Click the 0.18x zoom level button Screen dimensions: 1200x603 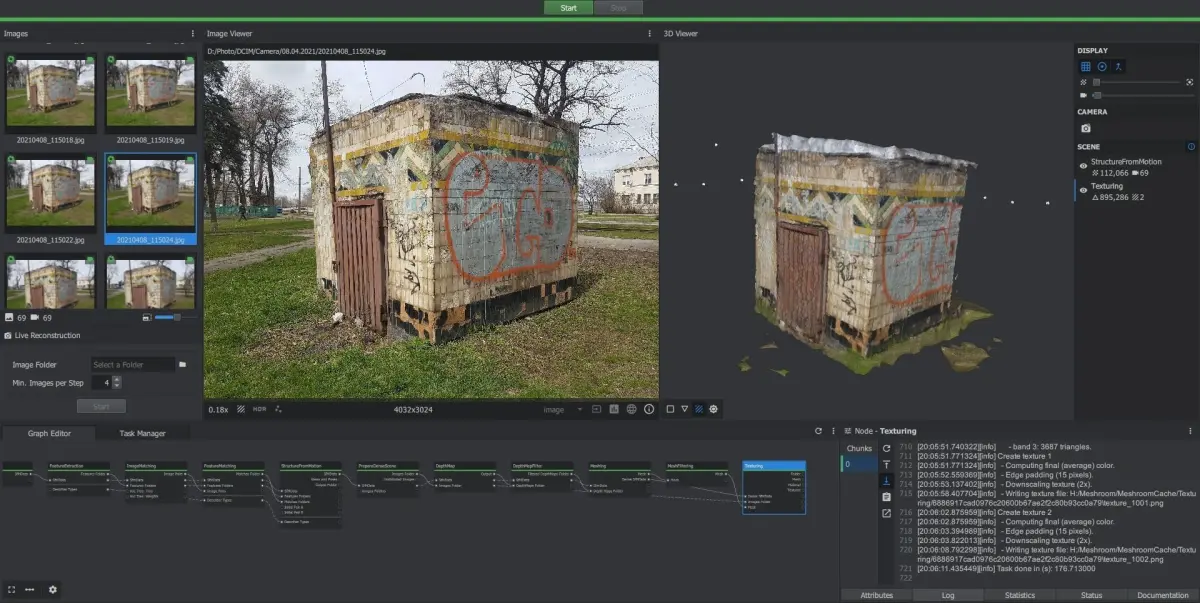218,409
